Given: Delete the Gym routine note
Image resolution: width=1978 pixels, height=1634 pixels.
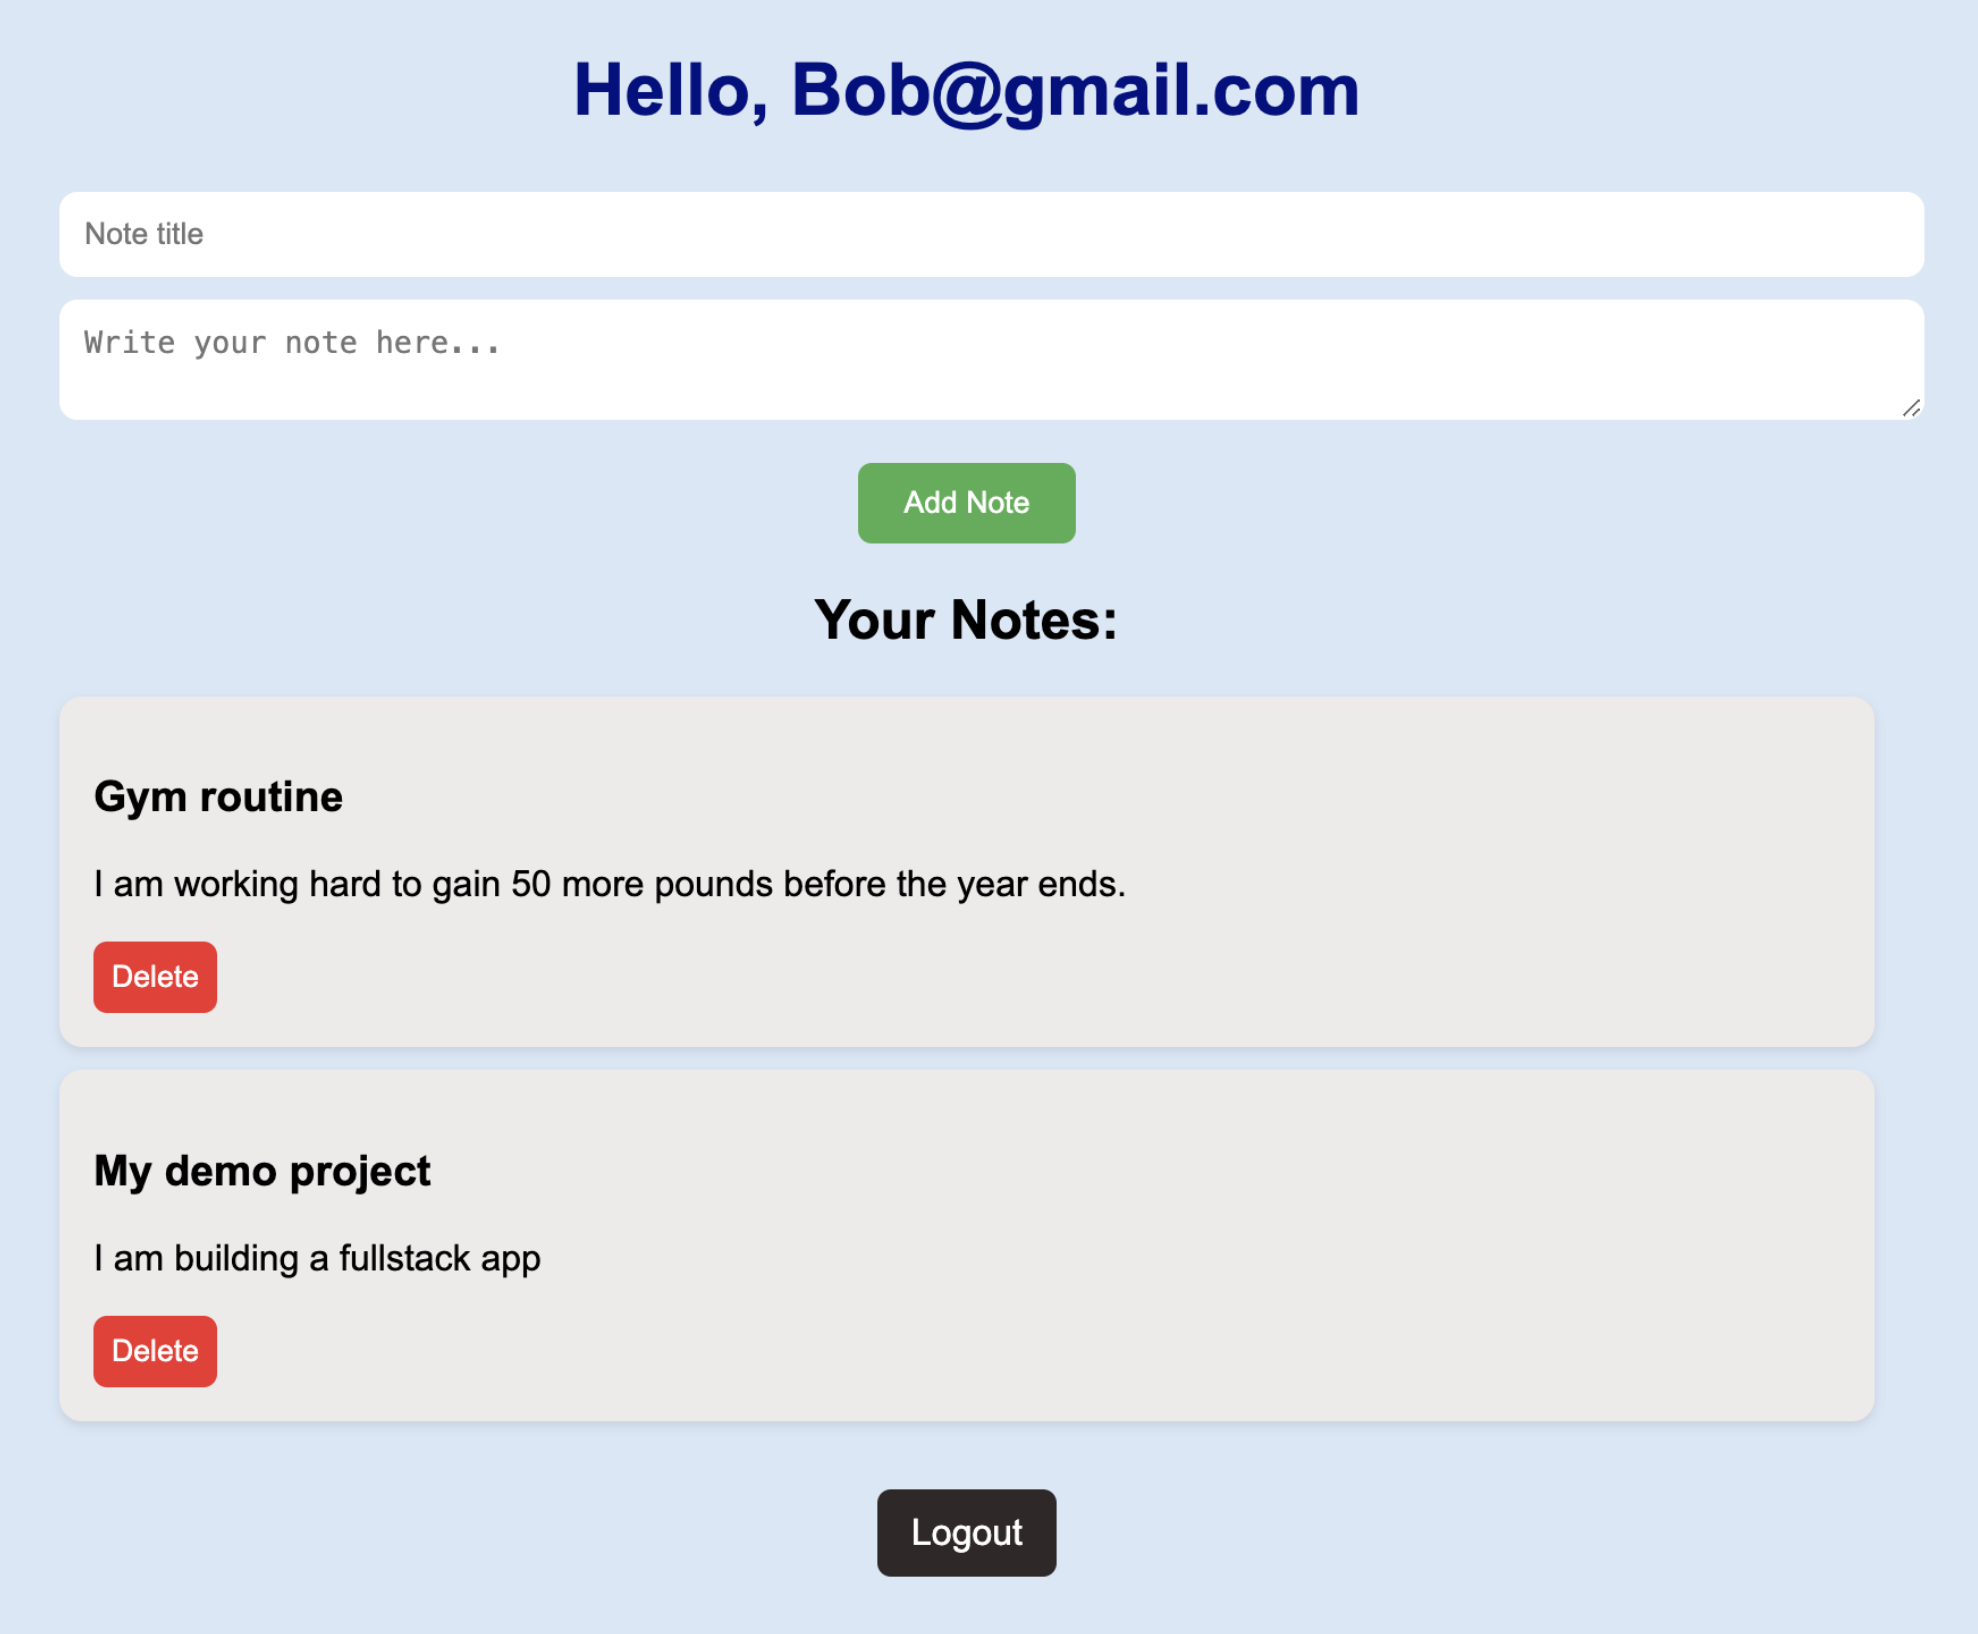Looking at the screenshot, I should (155, 977).
